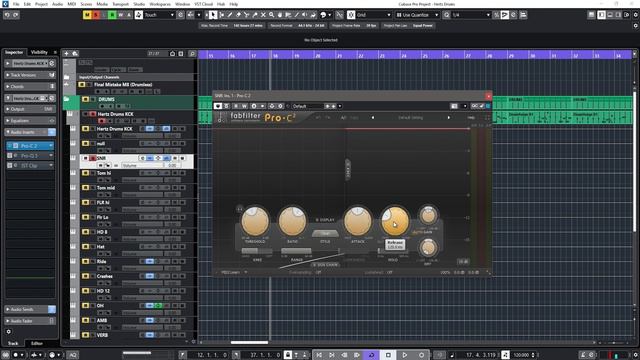Viewport: 640px width, 360px height.
Task: Adjust the Ratio knob in Pro-C 2
Action: (x=292, y=221)
